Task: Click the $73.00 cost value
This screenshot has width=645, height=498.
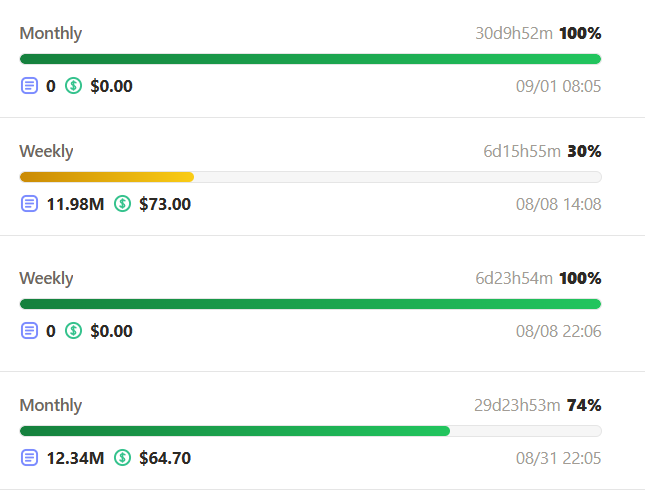Action: pyautogui.click(x=165, y=204)
